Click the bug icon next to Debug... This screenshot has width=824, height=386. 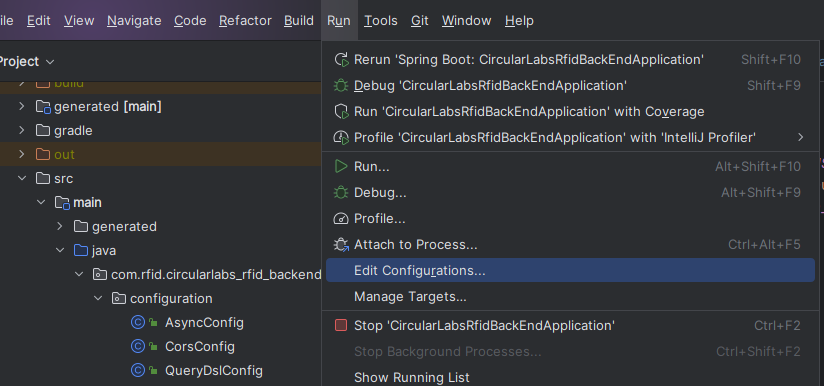(342, 193)
